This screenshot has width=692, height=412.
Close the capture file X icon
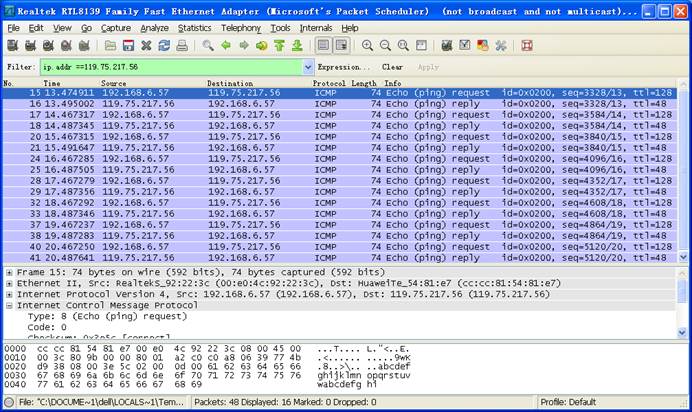click(146, 45)
